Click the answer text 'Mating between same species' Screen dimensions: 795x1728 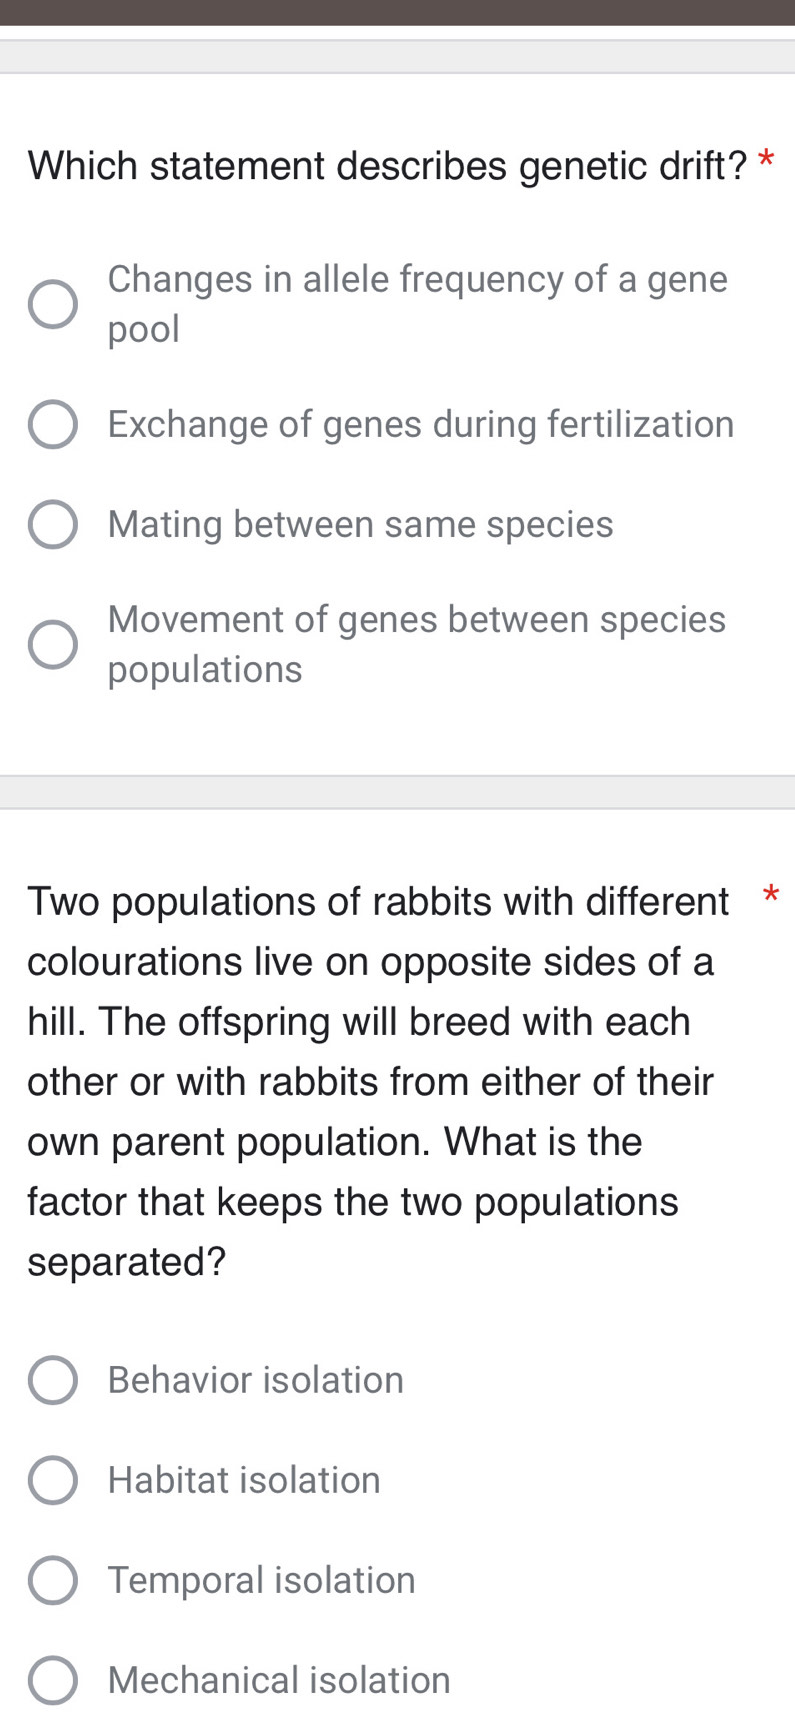[x=360, y=524]
